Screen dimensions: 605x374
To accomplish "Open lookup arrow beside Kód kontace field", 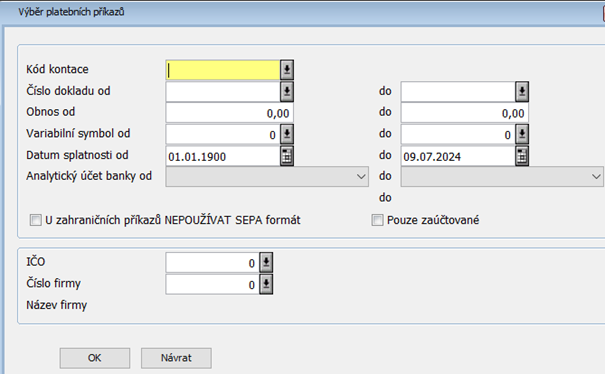I will pos(287,70).
